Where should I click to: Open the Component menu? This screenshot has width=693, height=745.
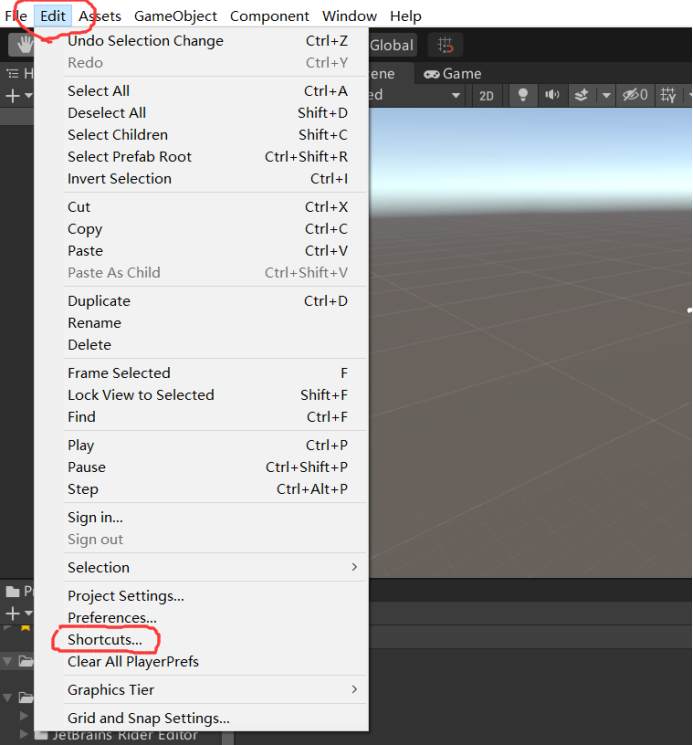point(269,16)
